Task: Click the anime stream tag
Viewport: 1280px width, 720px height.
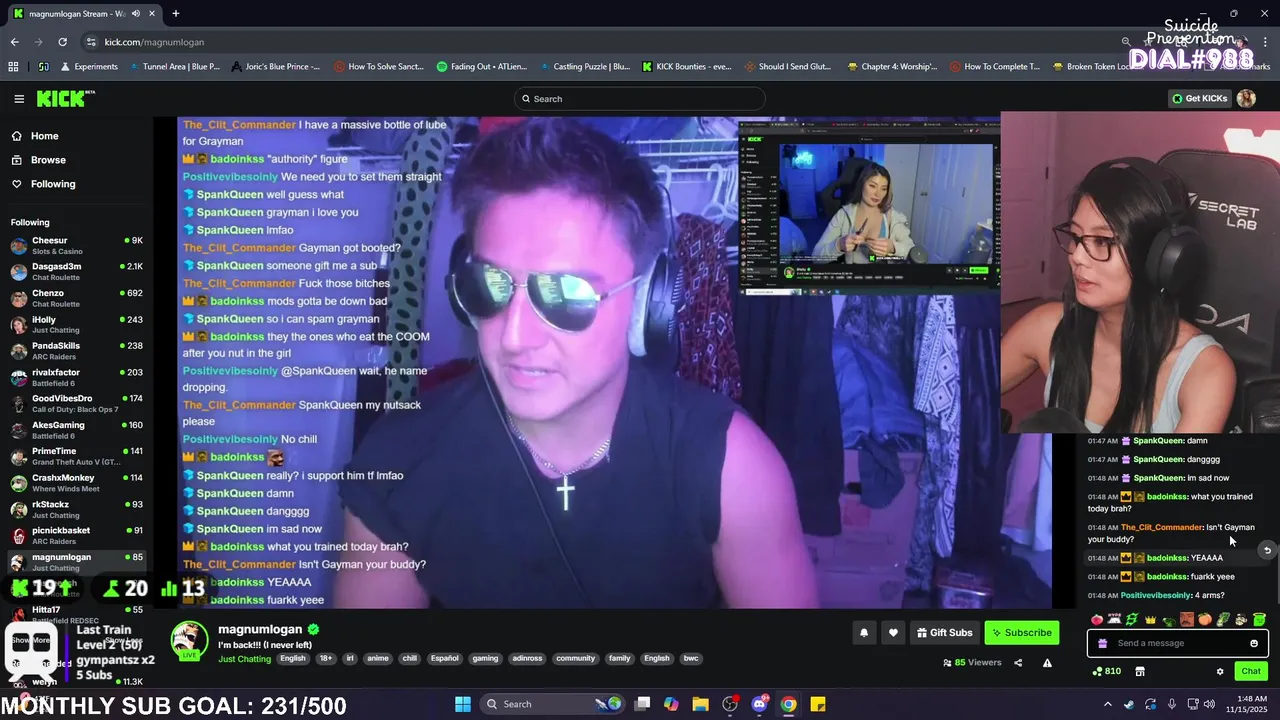Action: click(378, 658)
